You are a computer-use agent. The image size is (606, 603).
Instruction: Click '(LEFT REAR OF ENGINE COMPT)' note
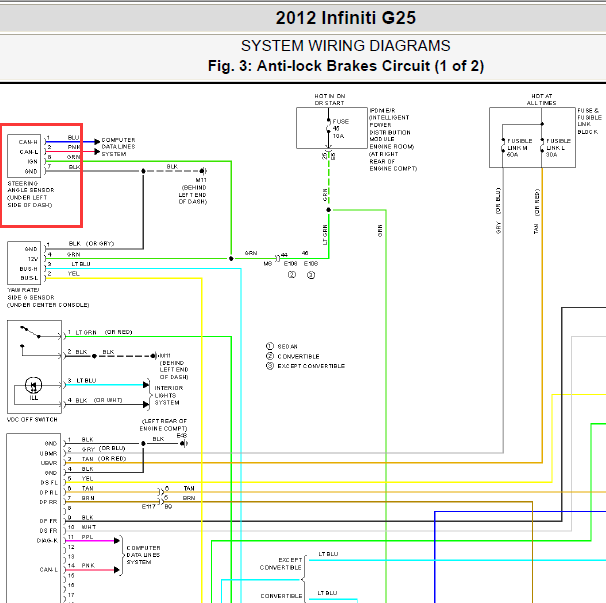click(163, 425)
